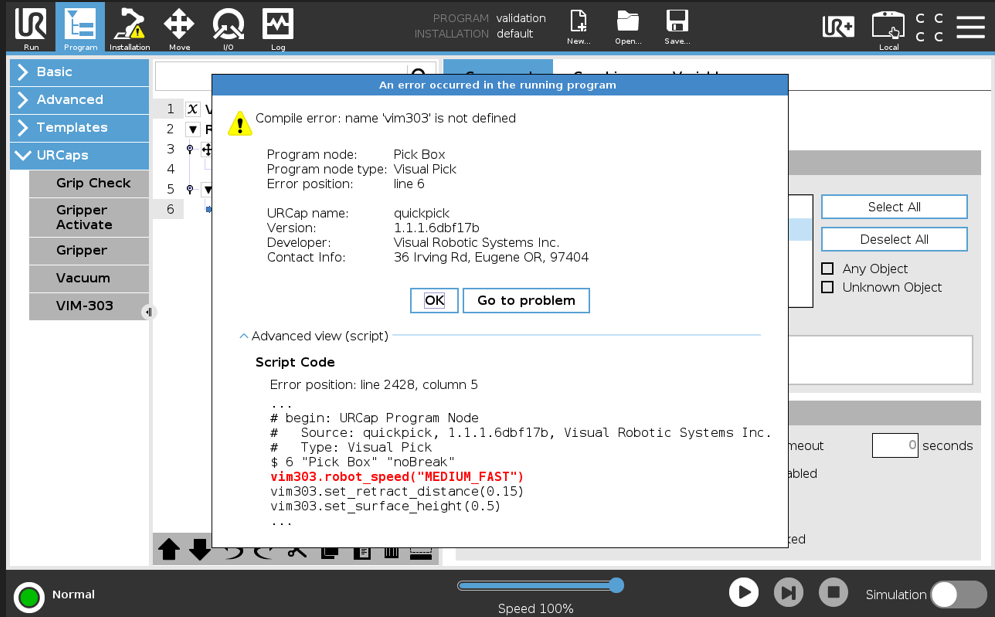The image size is (995, 617).
Task: Insert a Vacuum node
Action: (89, 278)
